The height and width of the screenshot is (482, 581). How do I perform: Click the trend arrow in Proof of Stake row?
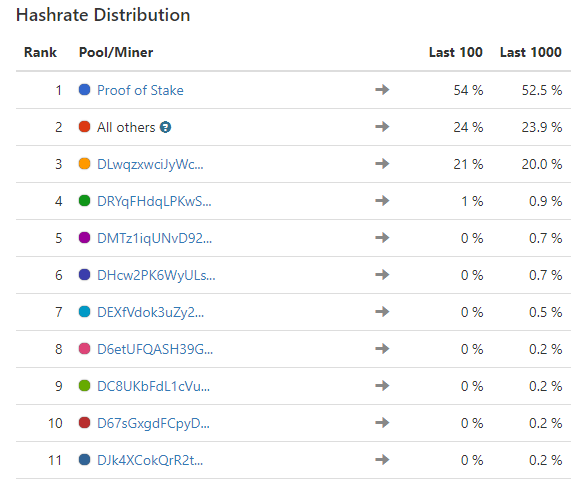tap(382, 90)
